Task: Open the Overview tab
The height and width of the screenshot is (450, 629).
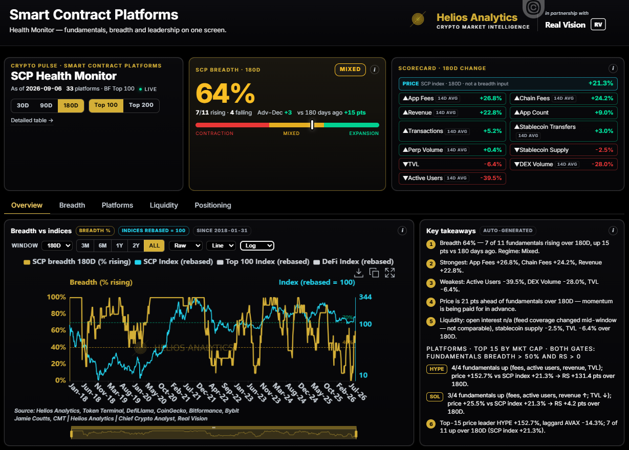Action: 26,205
